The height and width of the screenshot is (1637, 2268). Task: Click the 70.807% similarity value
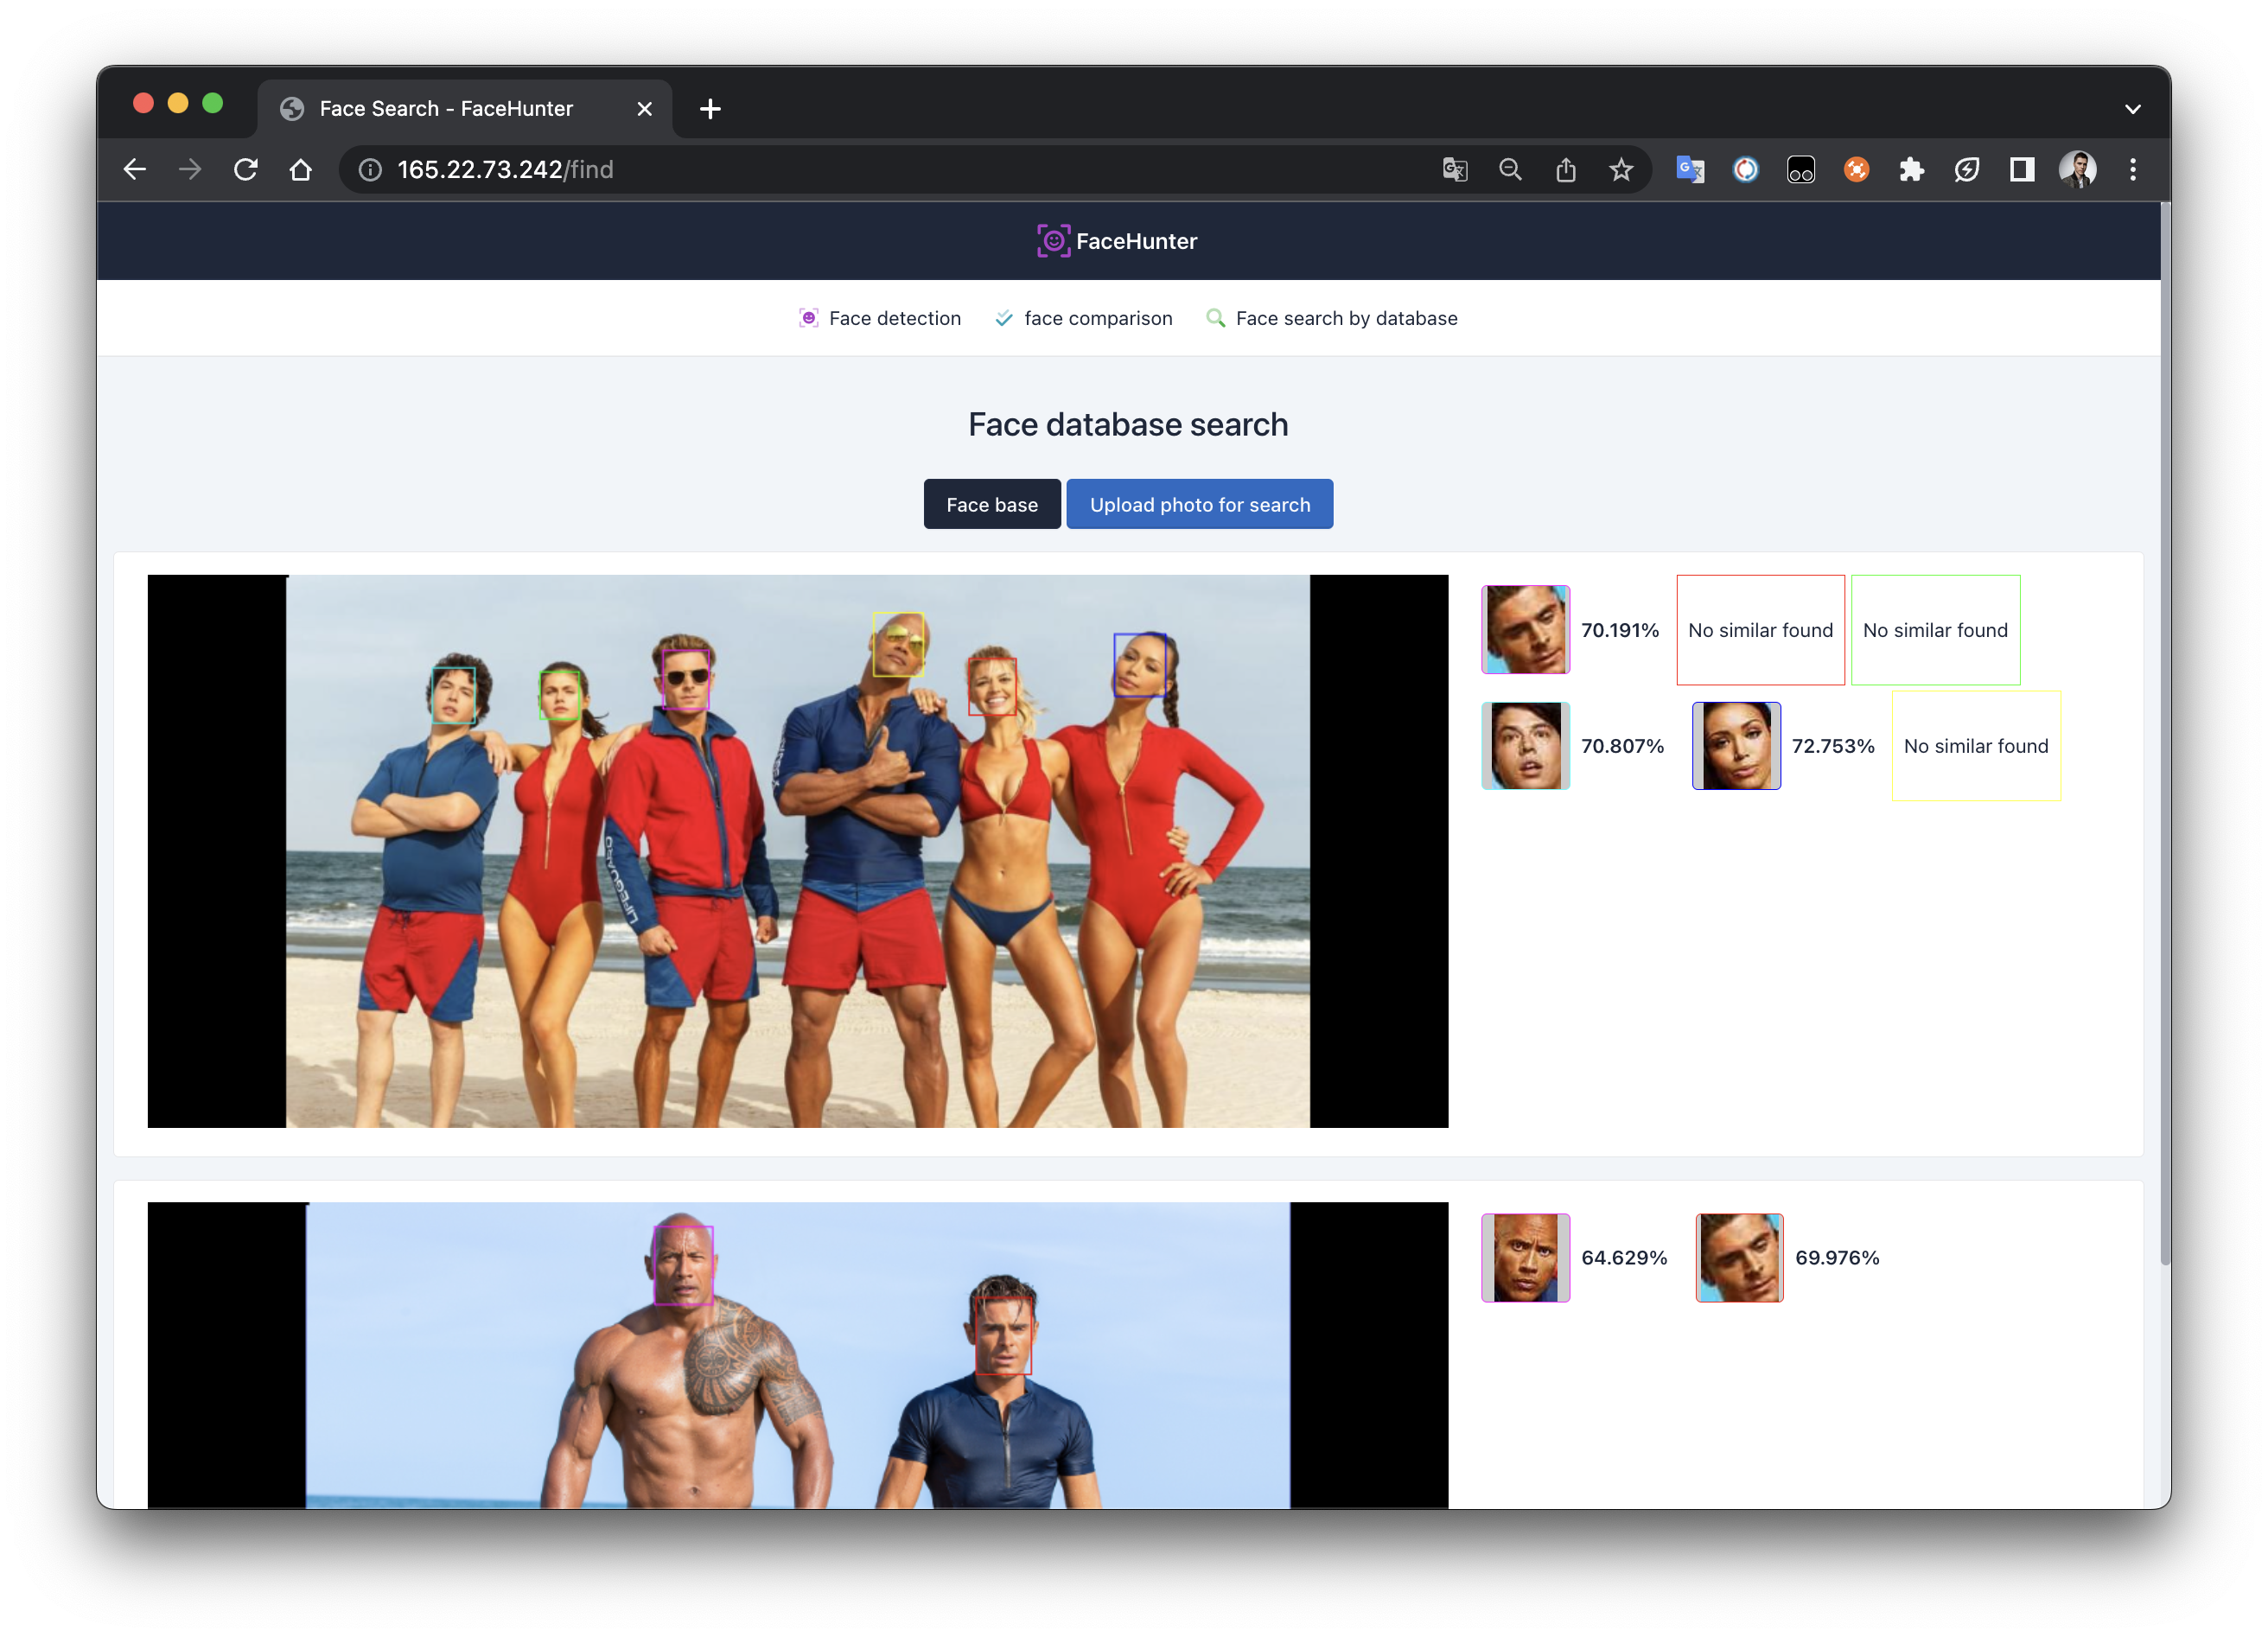[x=1623, y=746]
